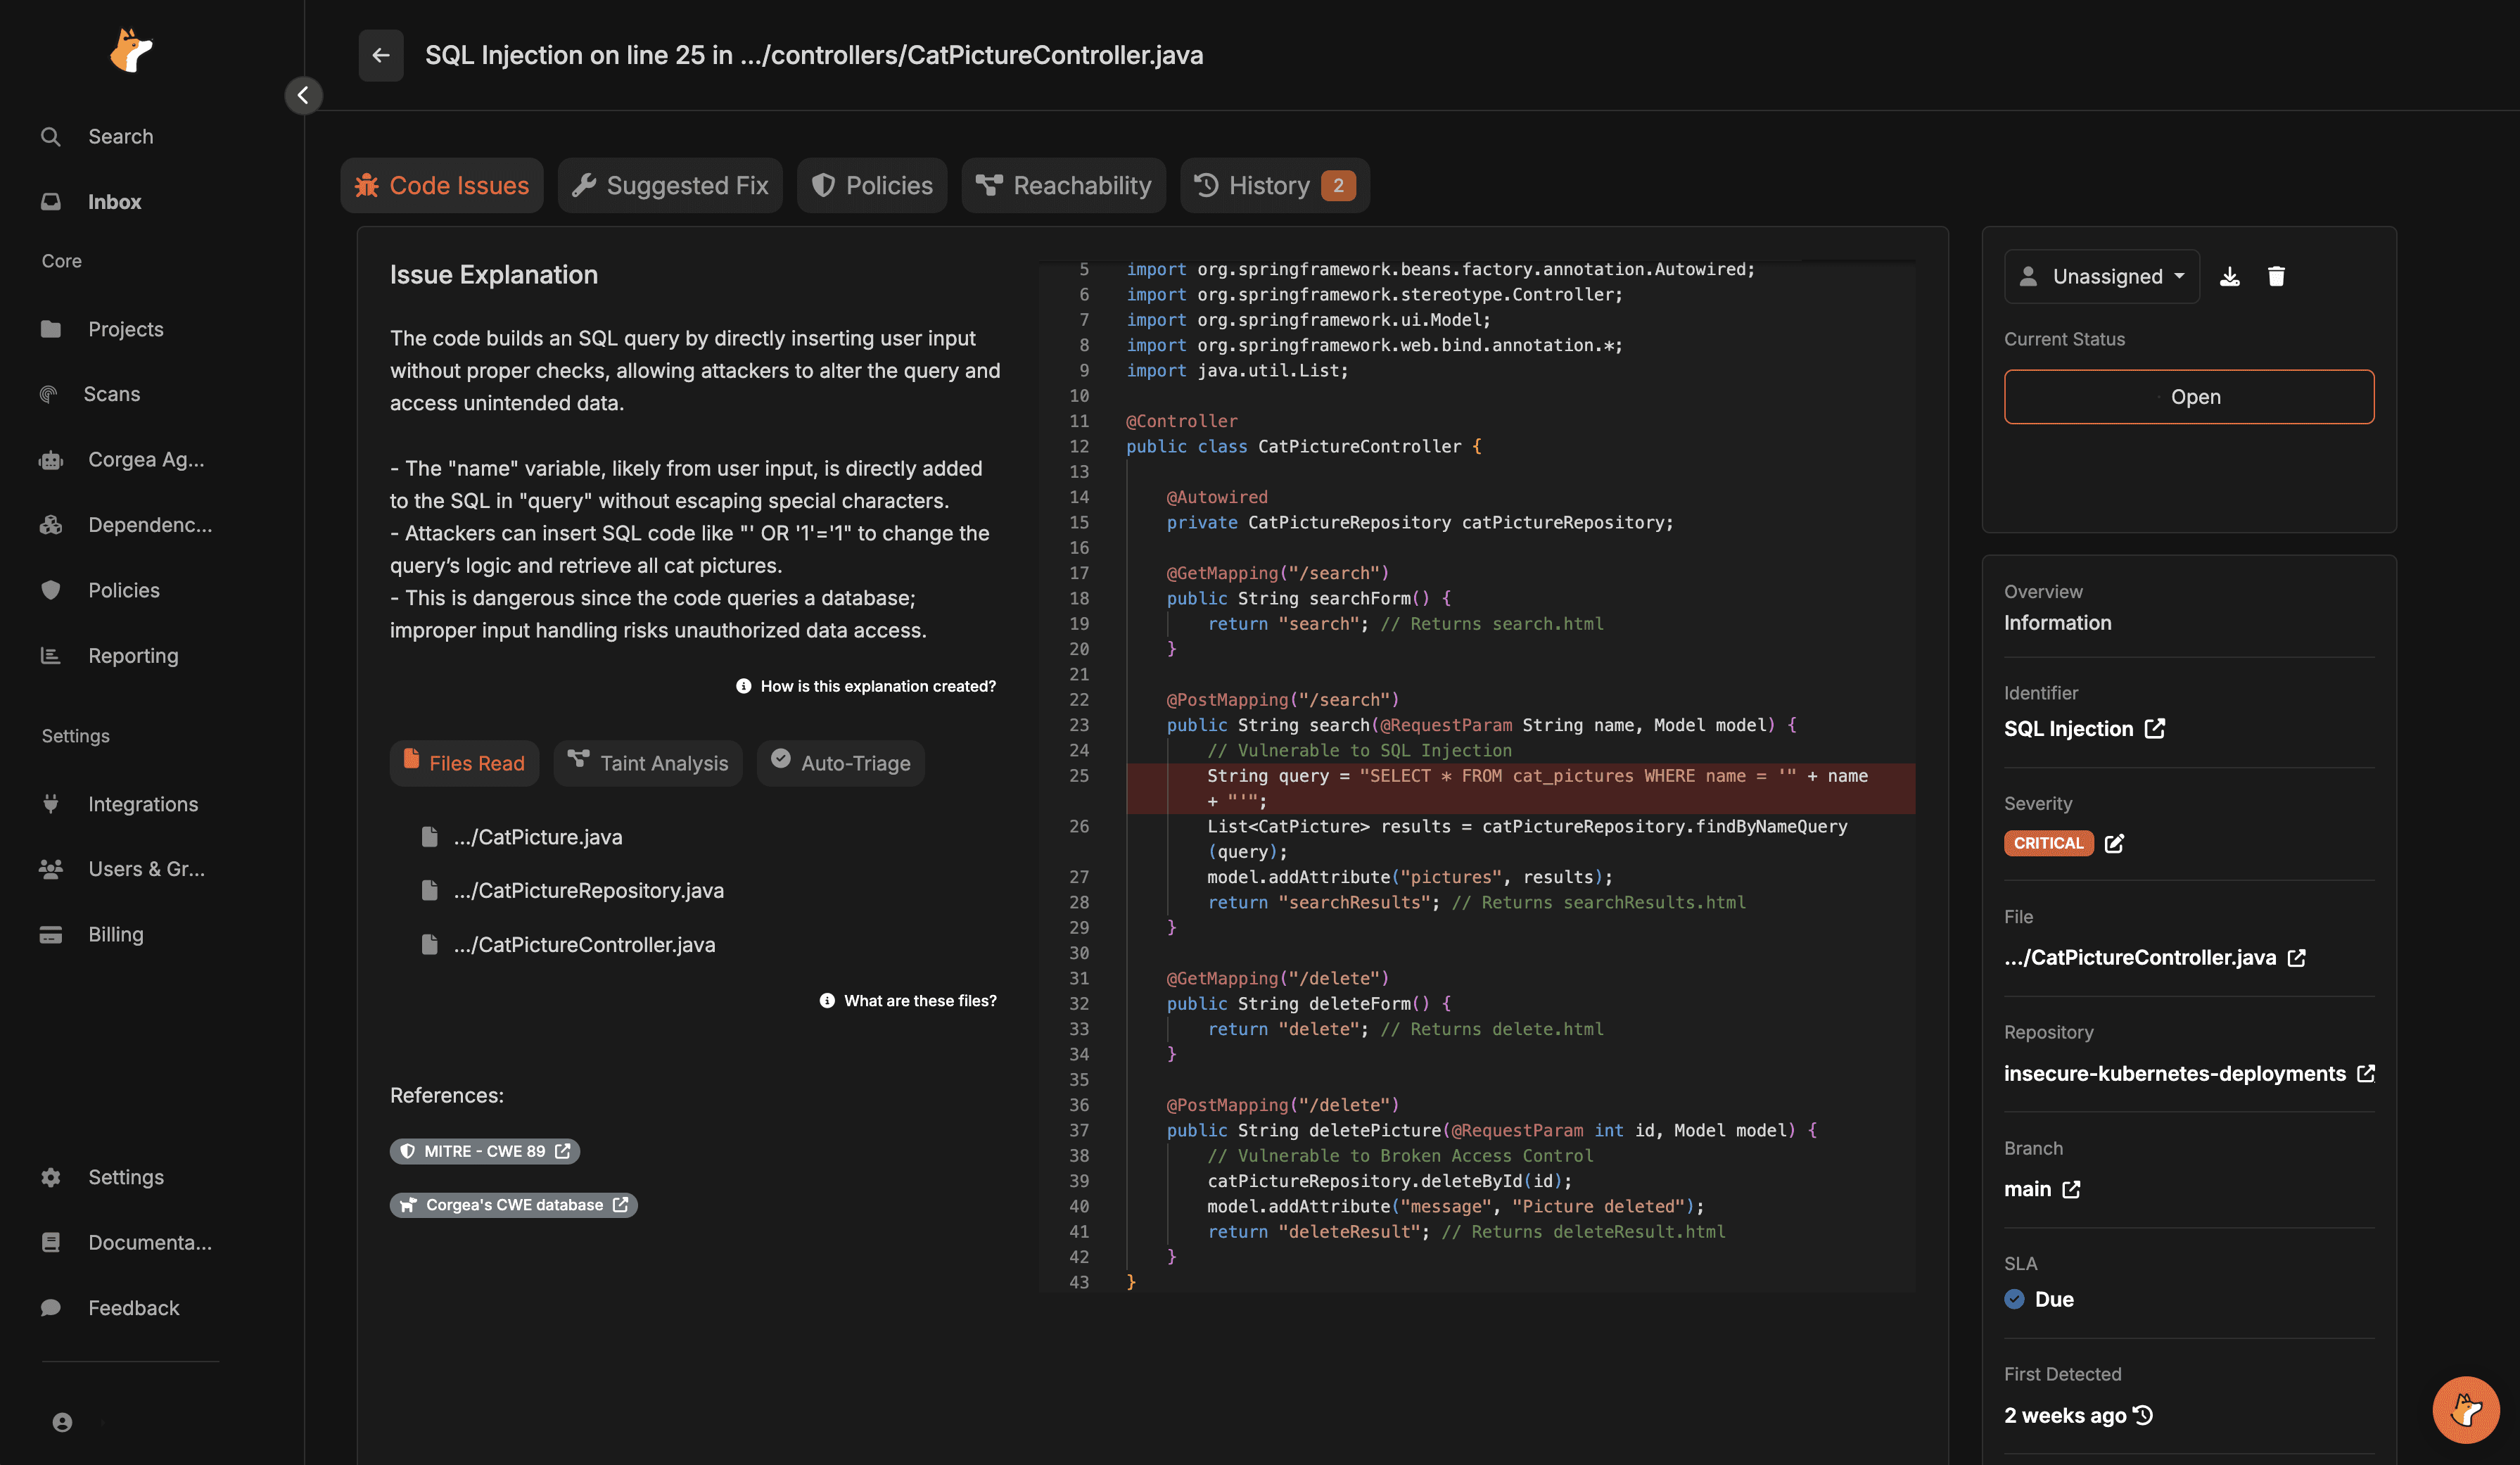Image resolution: width=2520 pixels, height=1465 pixels.
Task: Click the download icon next to Unassigned
Action: coord(2230,277)
